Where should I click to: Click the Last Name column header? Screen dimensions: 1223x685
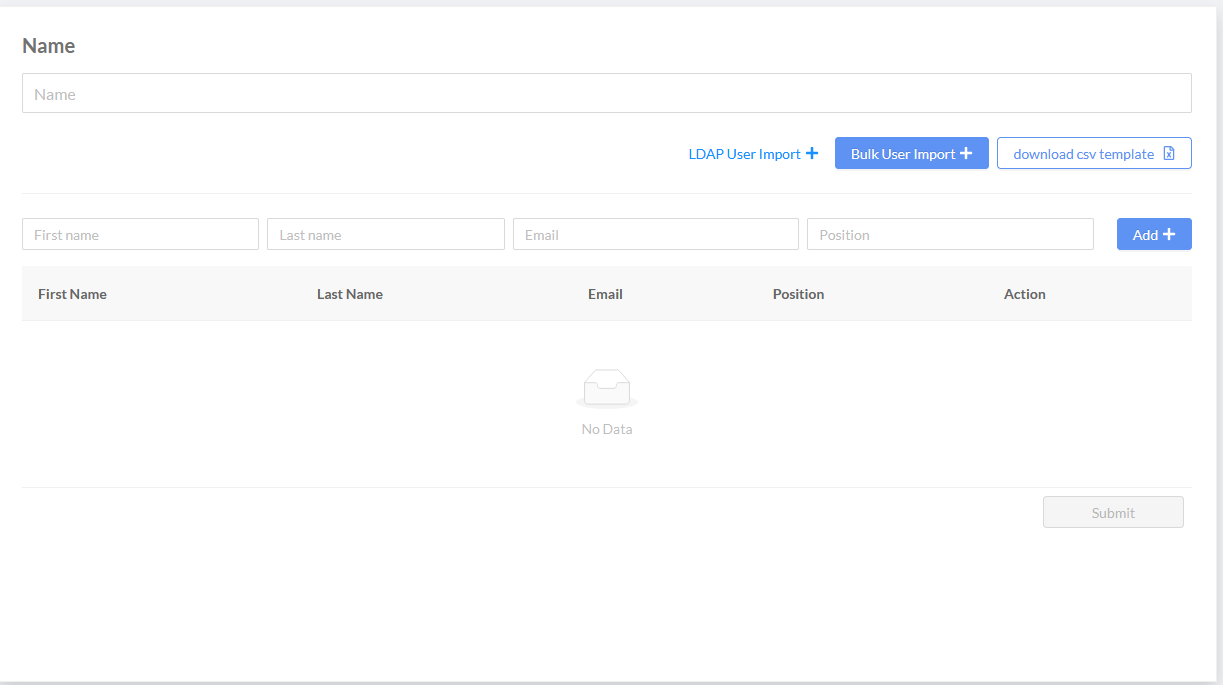click(x=350, y=294)
